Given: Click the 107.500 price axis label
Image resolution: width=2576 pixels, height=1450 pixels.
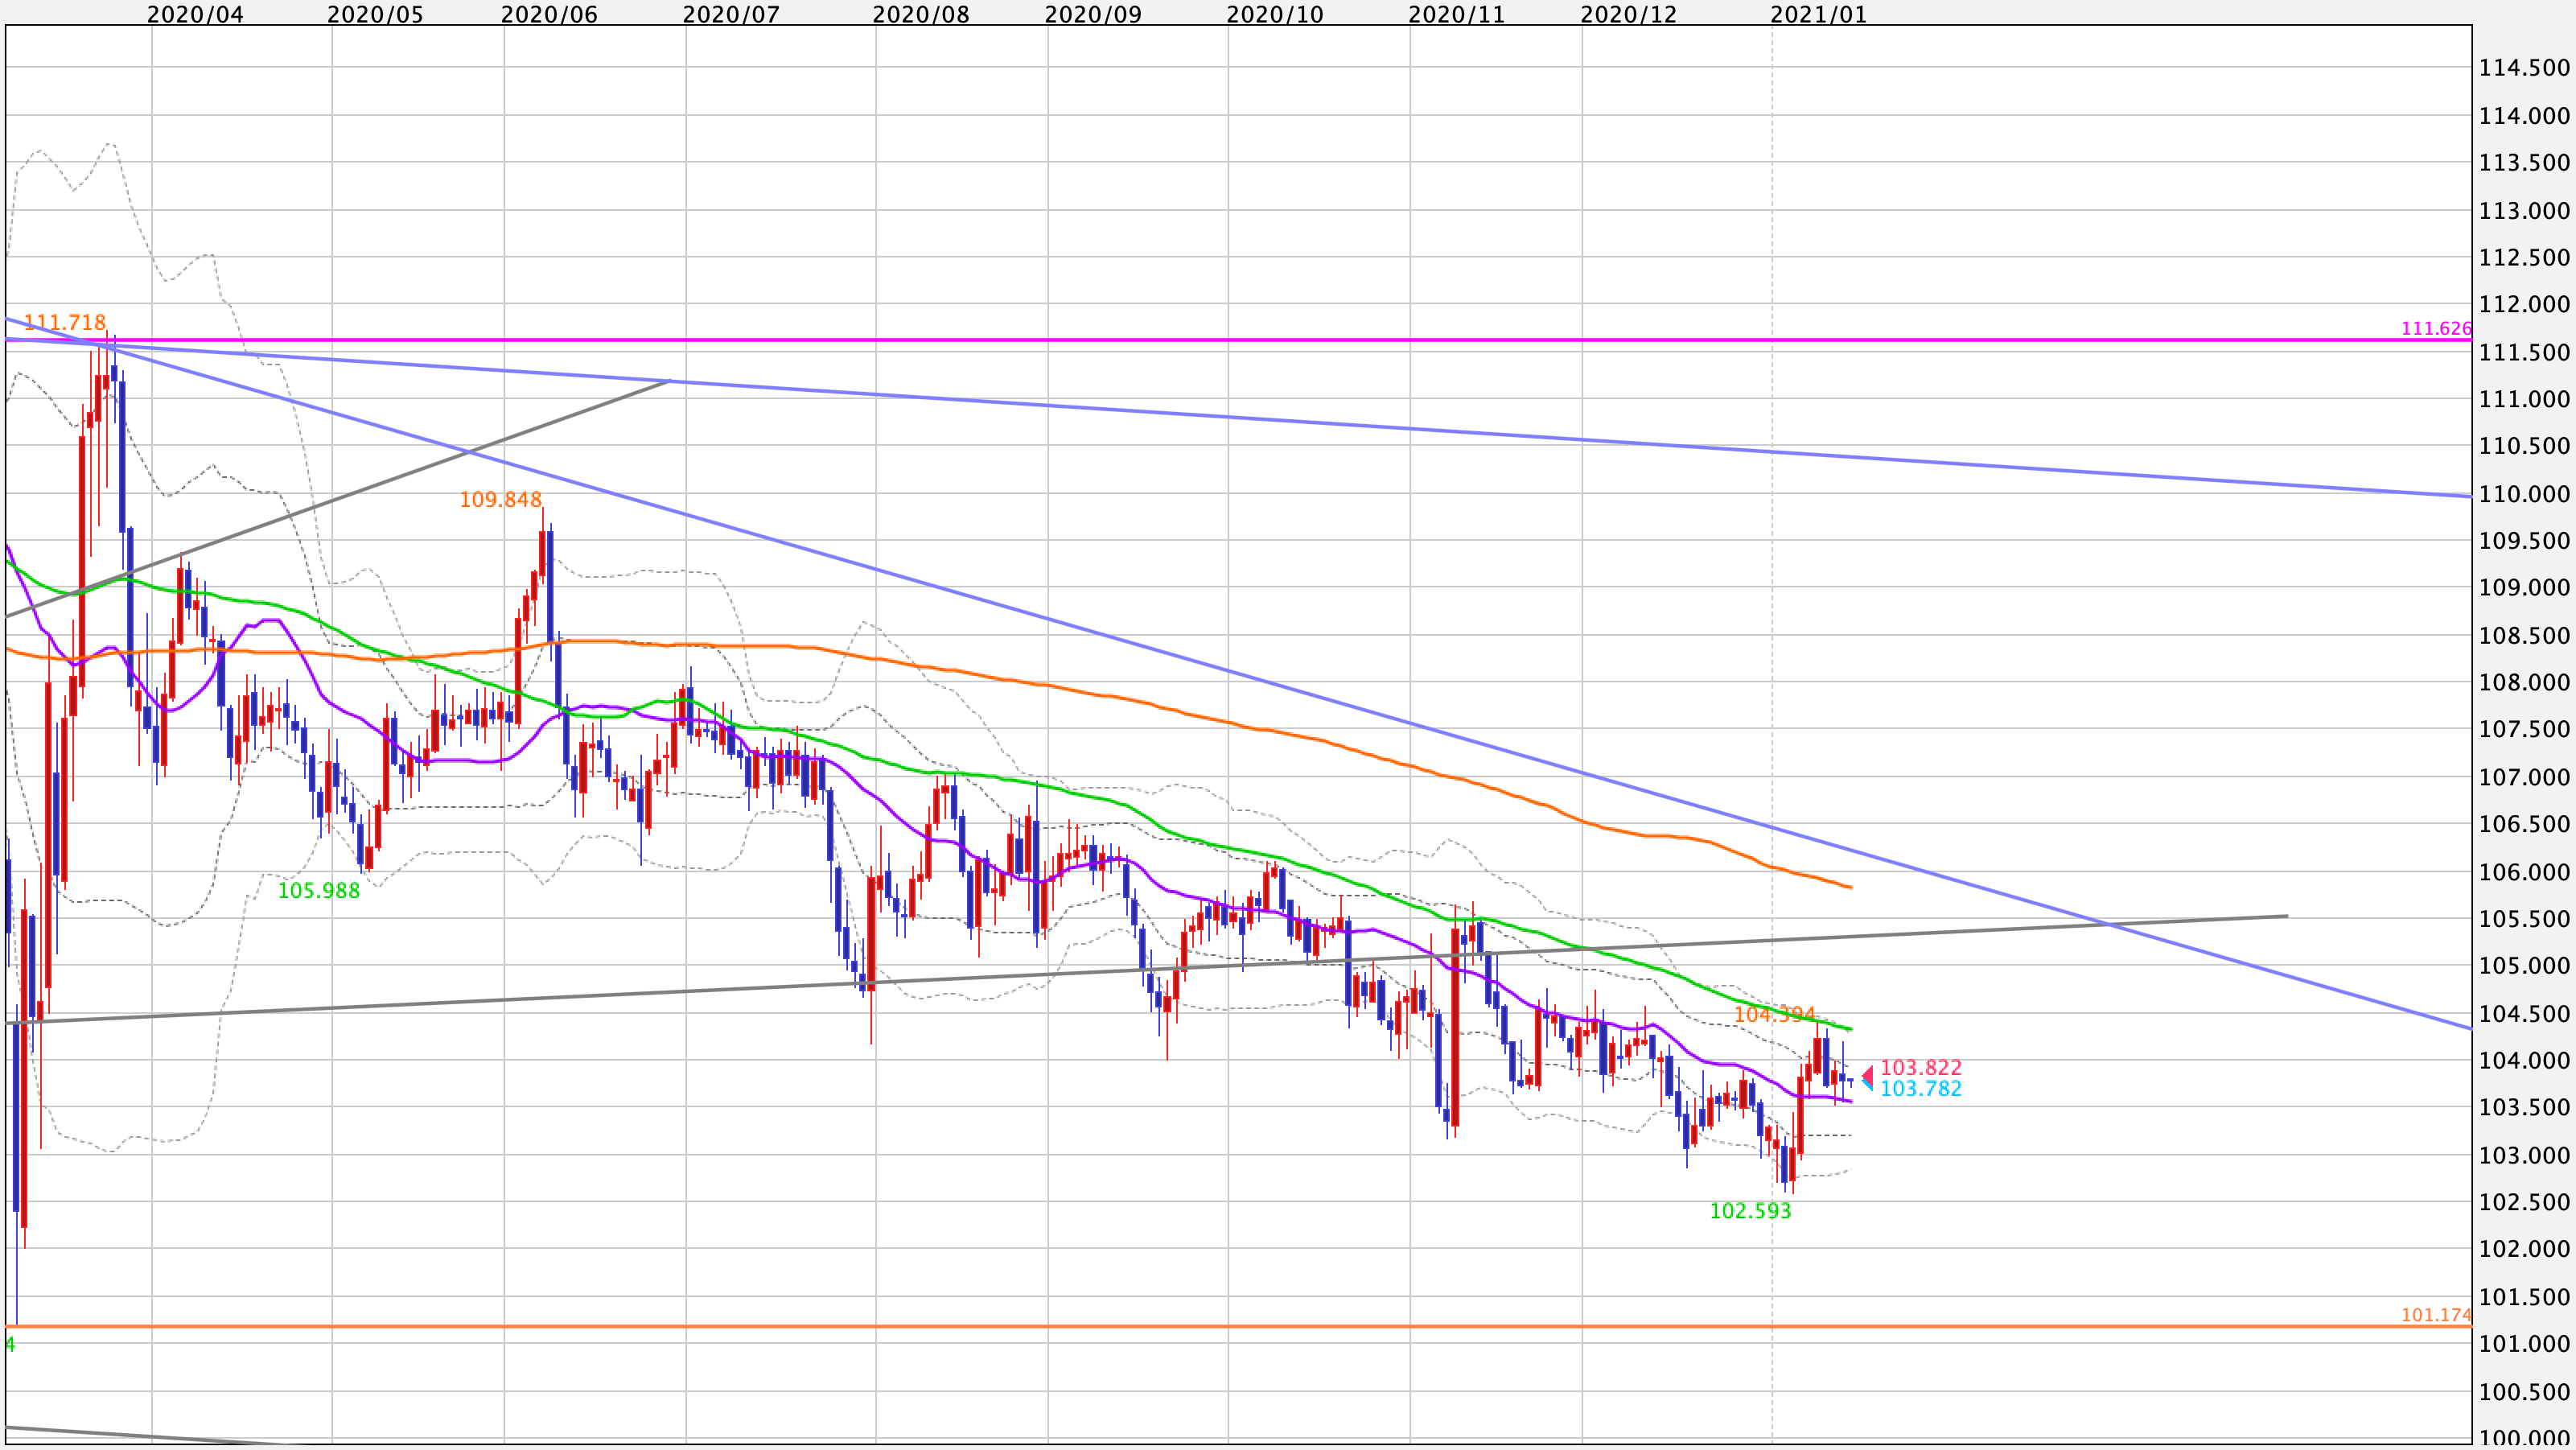Looking at the screenshot, I should tap(2524, 729).
